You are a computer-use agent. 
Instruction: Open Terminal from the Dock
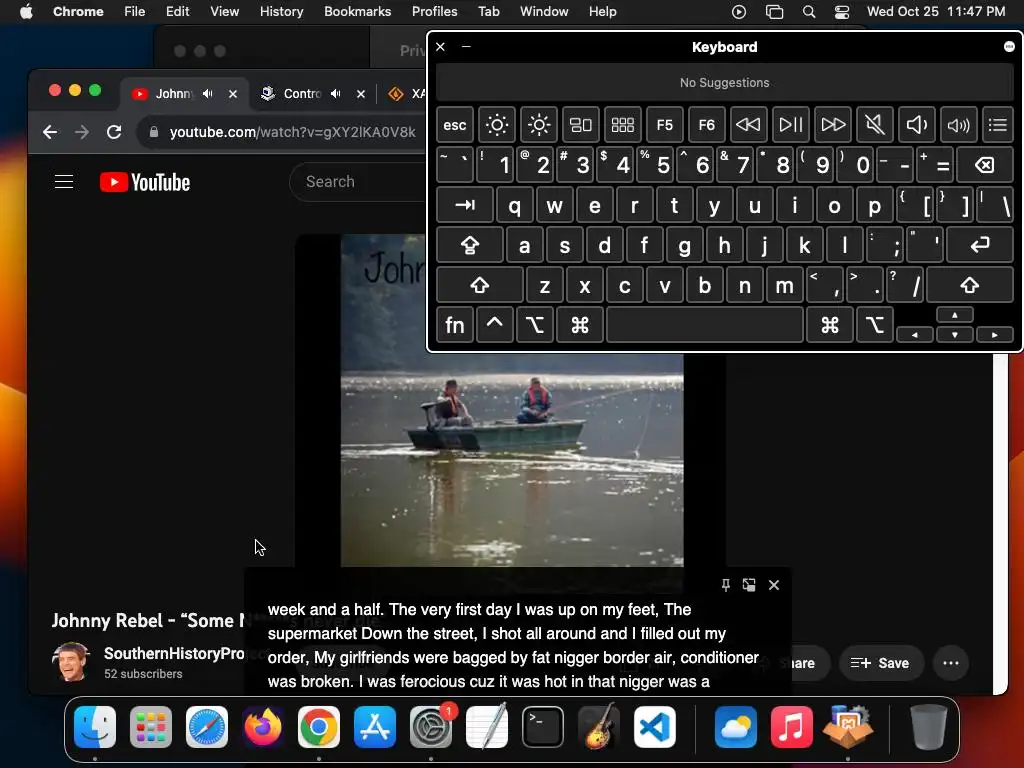543,727
